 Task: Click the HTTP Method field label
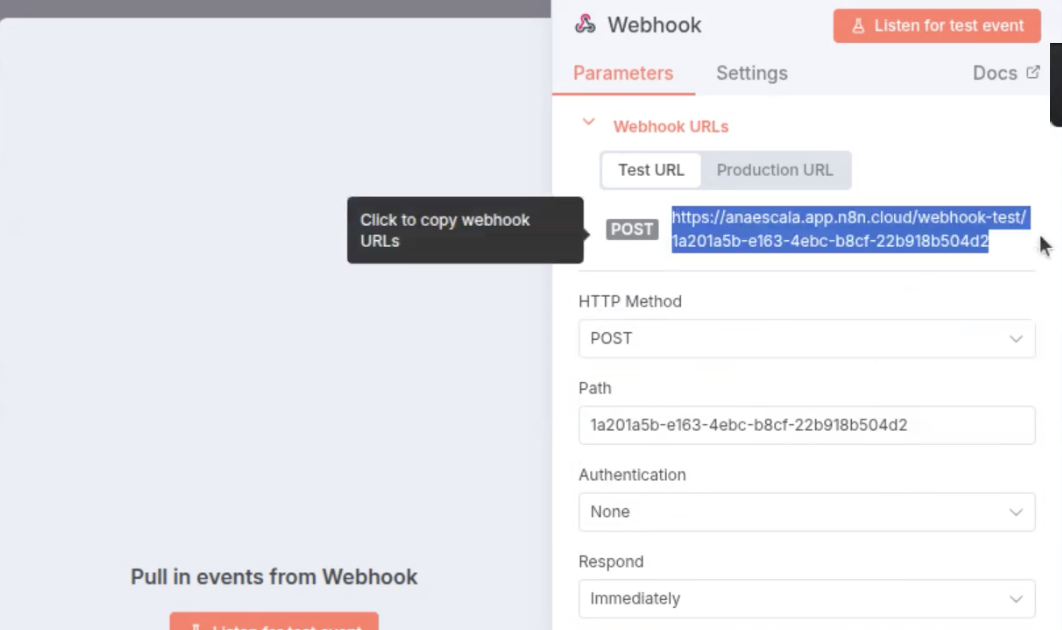pyautogui.click(x=630, y=301)
